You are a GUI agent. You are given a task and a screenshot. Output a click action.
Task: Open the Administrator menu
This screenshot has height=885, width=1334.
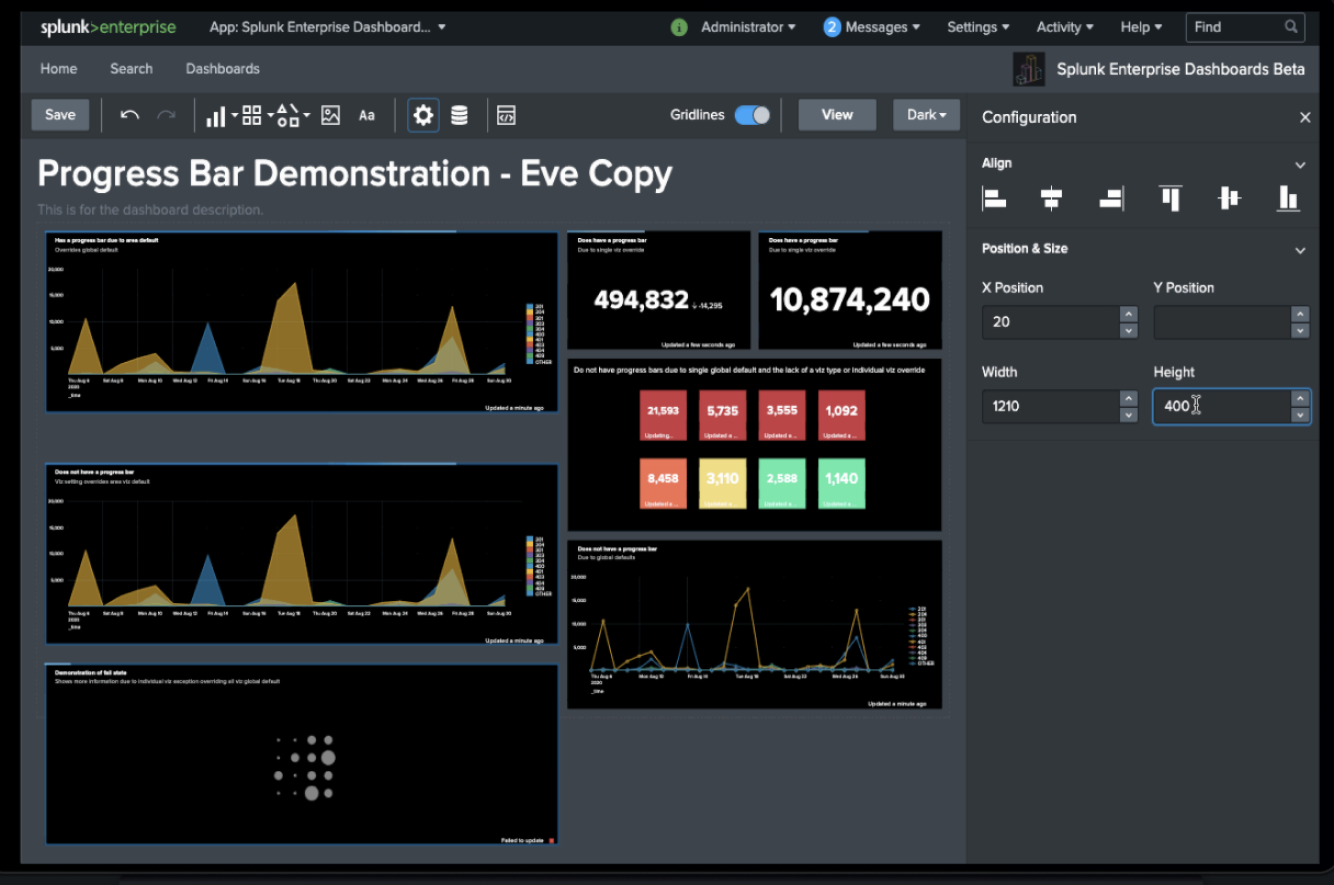[x=748, y=27]
